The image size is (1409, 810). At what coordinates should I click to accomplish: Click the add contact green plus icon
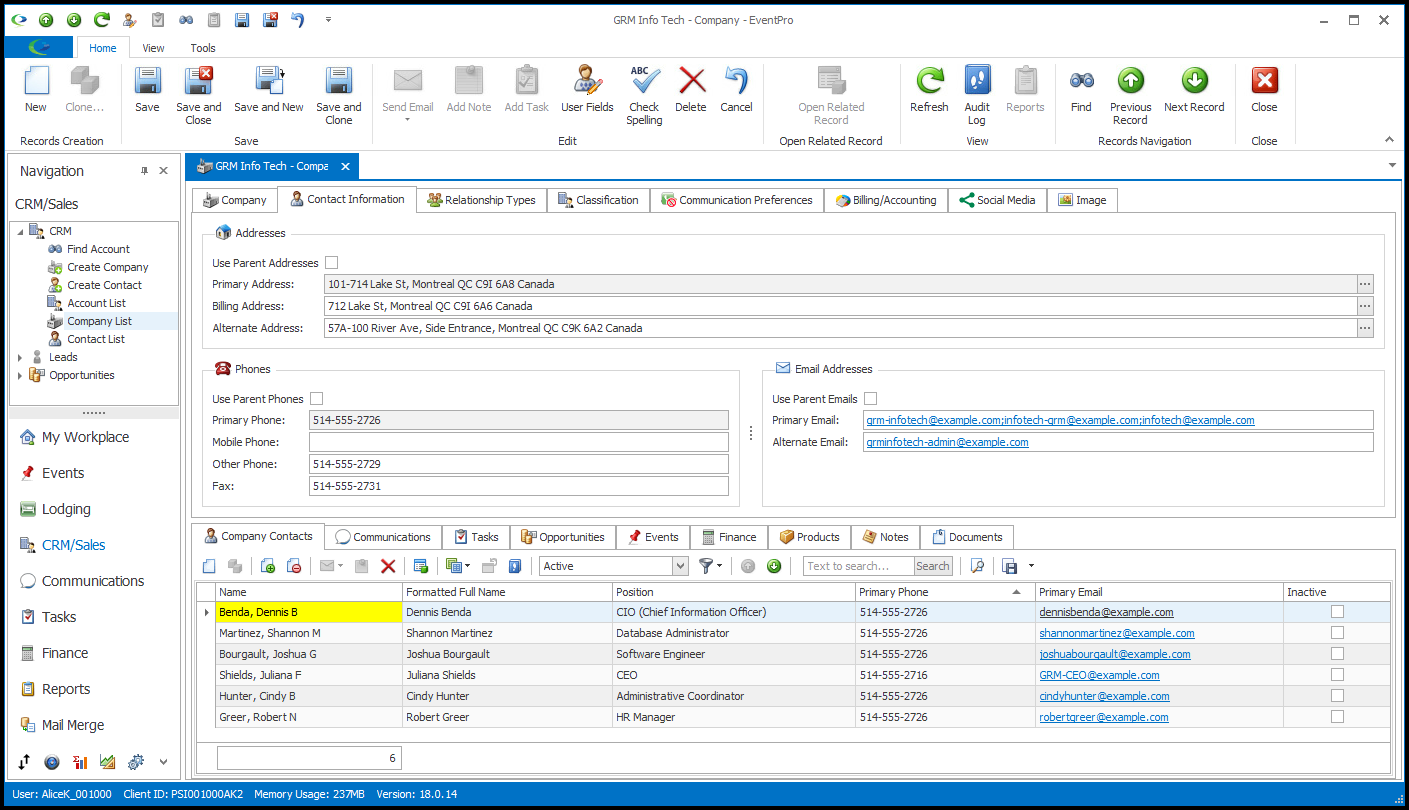268,566
